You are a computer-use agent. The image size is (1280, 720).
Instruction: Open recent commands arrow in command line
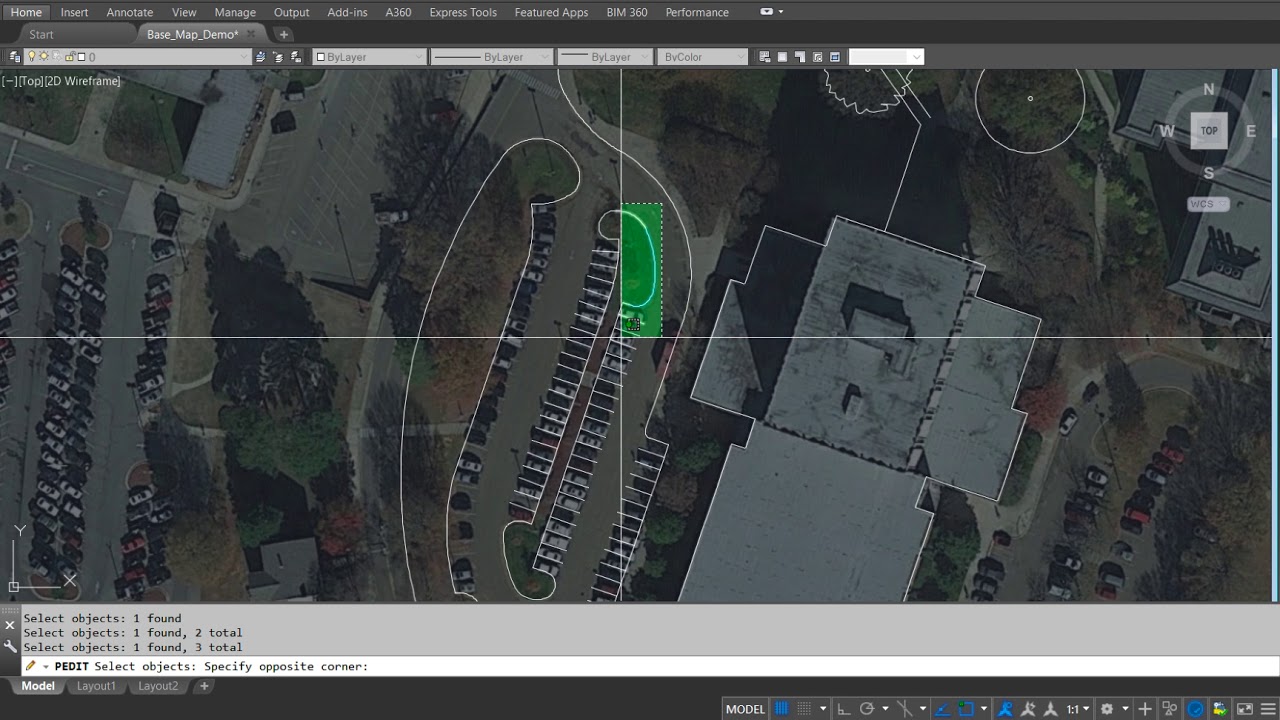[46, 667]
